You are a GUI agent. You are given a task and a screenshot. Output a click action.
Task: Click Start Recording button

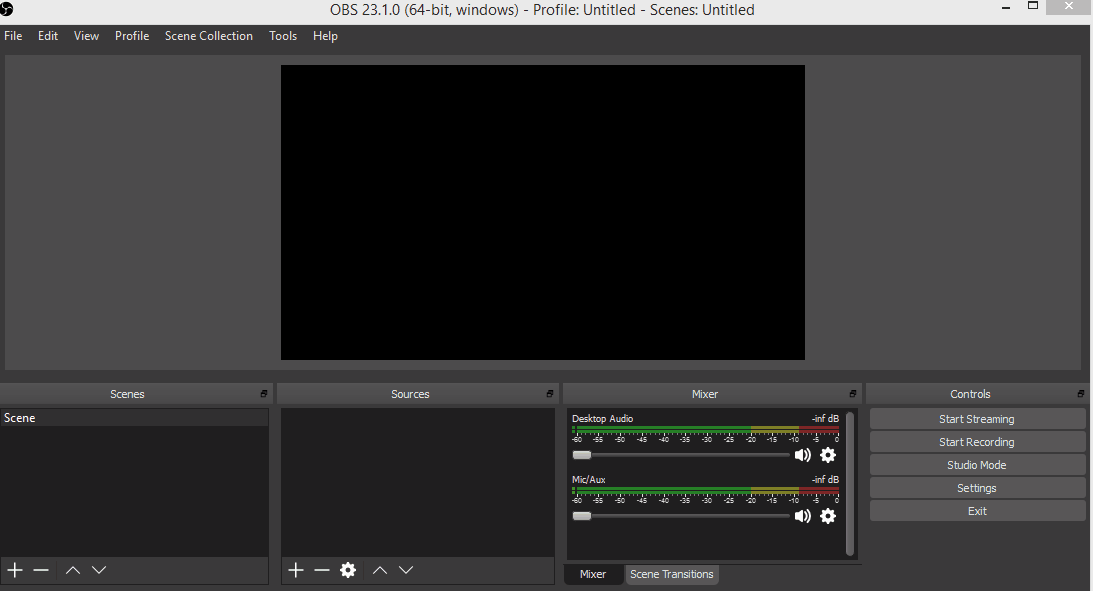(977, 442)
